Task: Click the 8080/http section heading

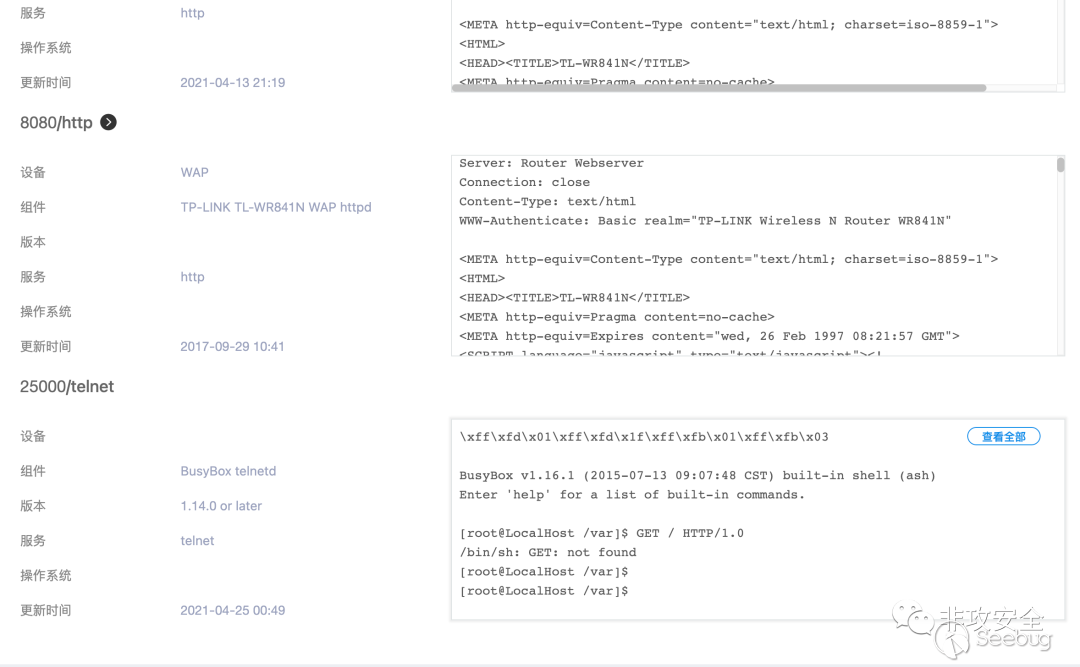Action: pos(56,123)
